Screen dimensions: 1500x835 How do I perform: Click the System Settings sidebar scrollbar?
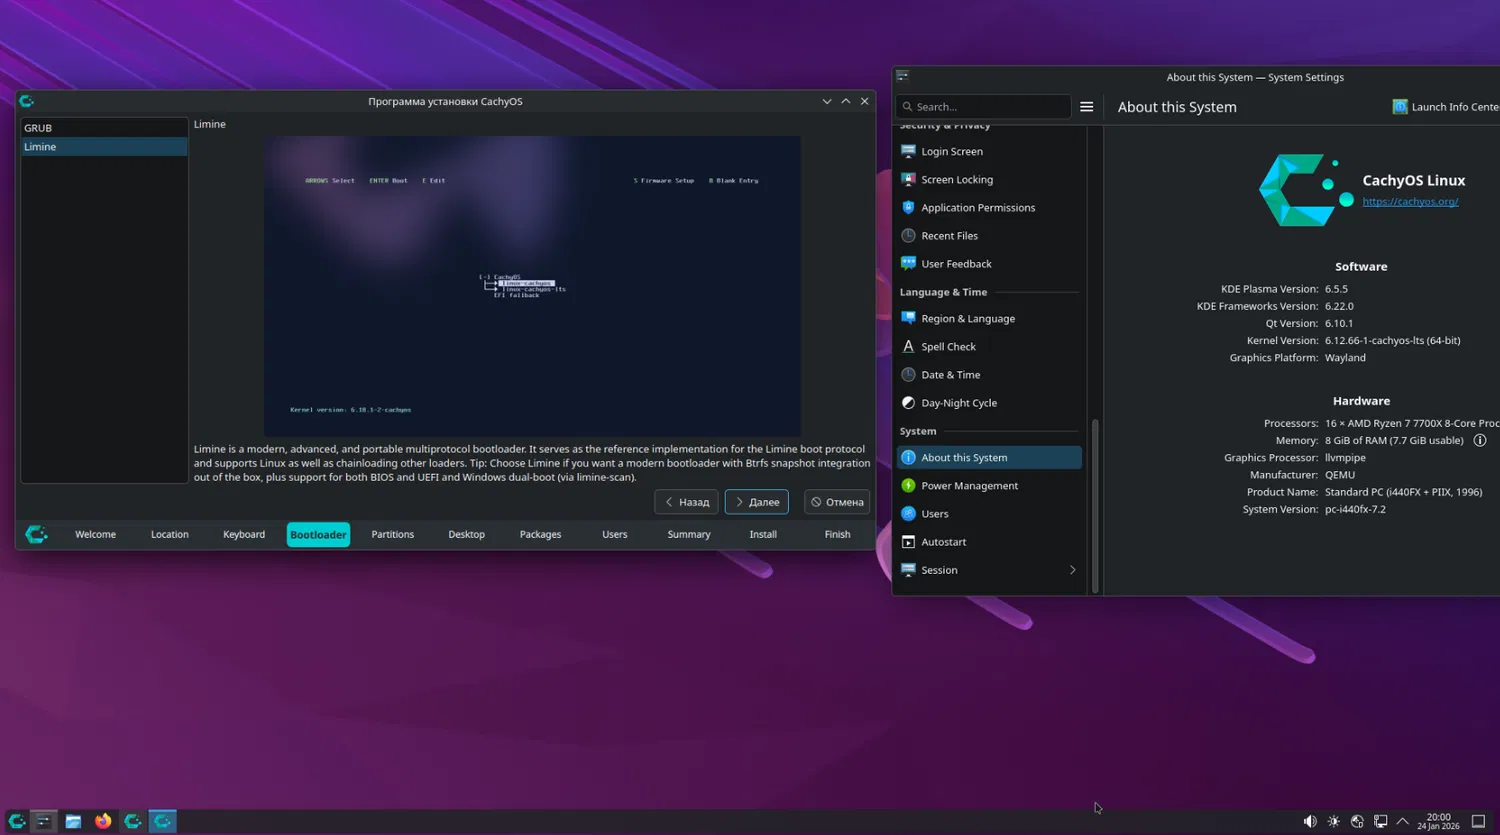pos(1095,505)
